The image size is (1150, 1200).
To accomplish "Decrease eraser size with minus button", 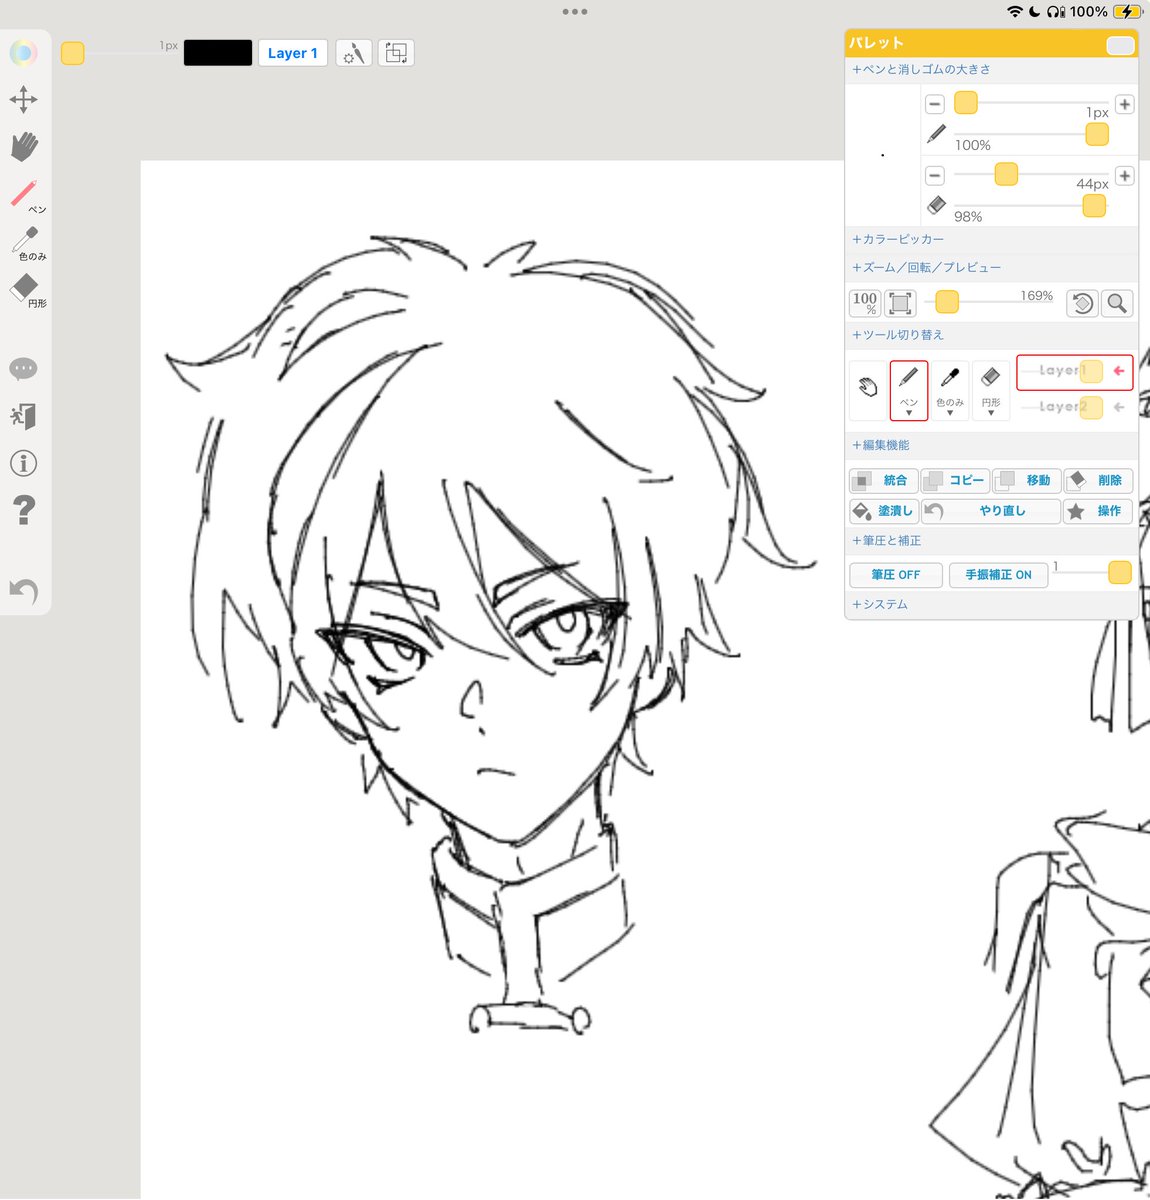I will pyautogui.click(x=935, y=176).
